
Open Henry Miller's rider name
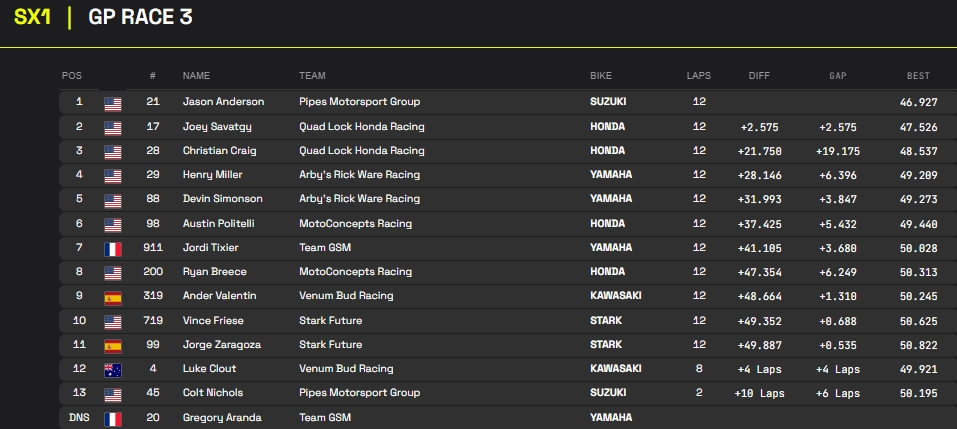pyautogui.click(x=212, y=175)
